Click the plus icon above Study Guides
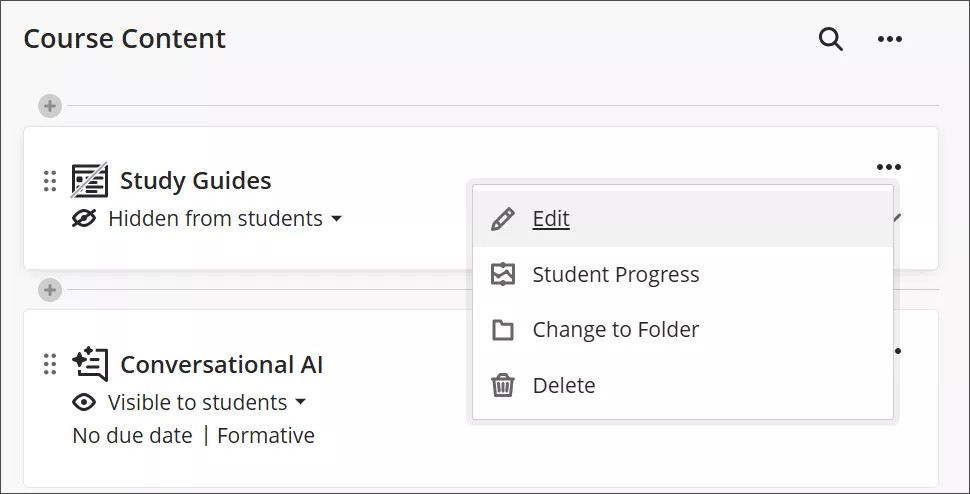The width and height of the screenshot is (970, 494). pos(50,106)
